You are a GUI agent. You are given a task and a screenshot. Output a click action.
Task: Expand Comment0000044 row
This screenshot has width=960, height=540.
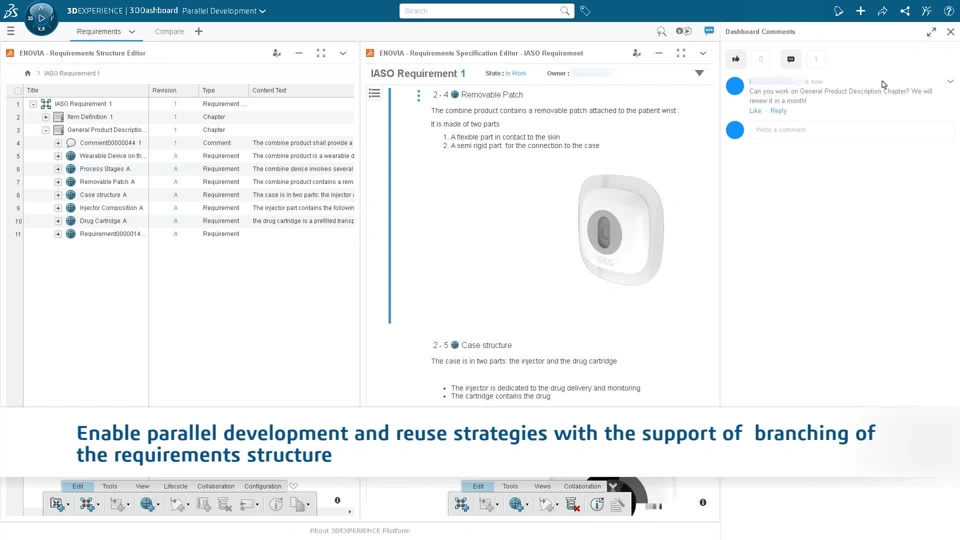(x=58, y=143)
